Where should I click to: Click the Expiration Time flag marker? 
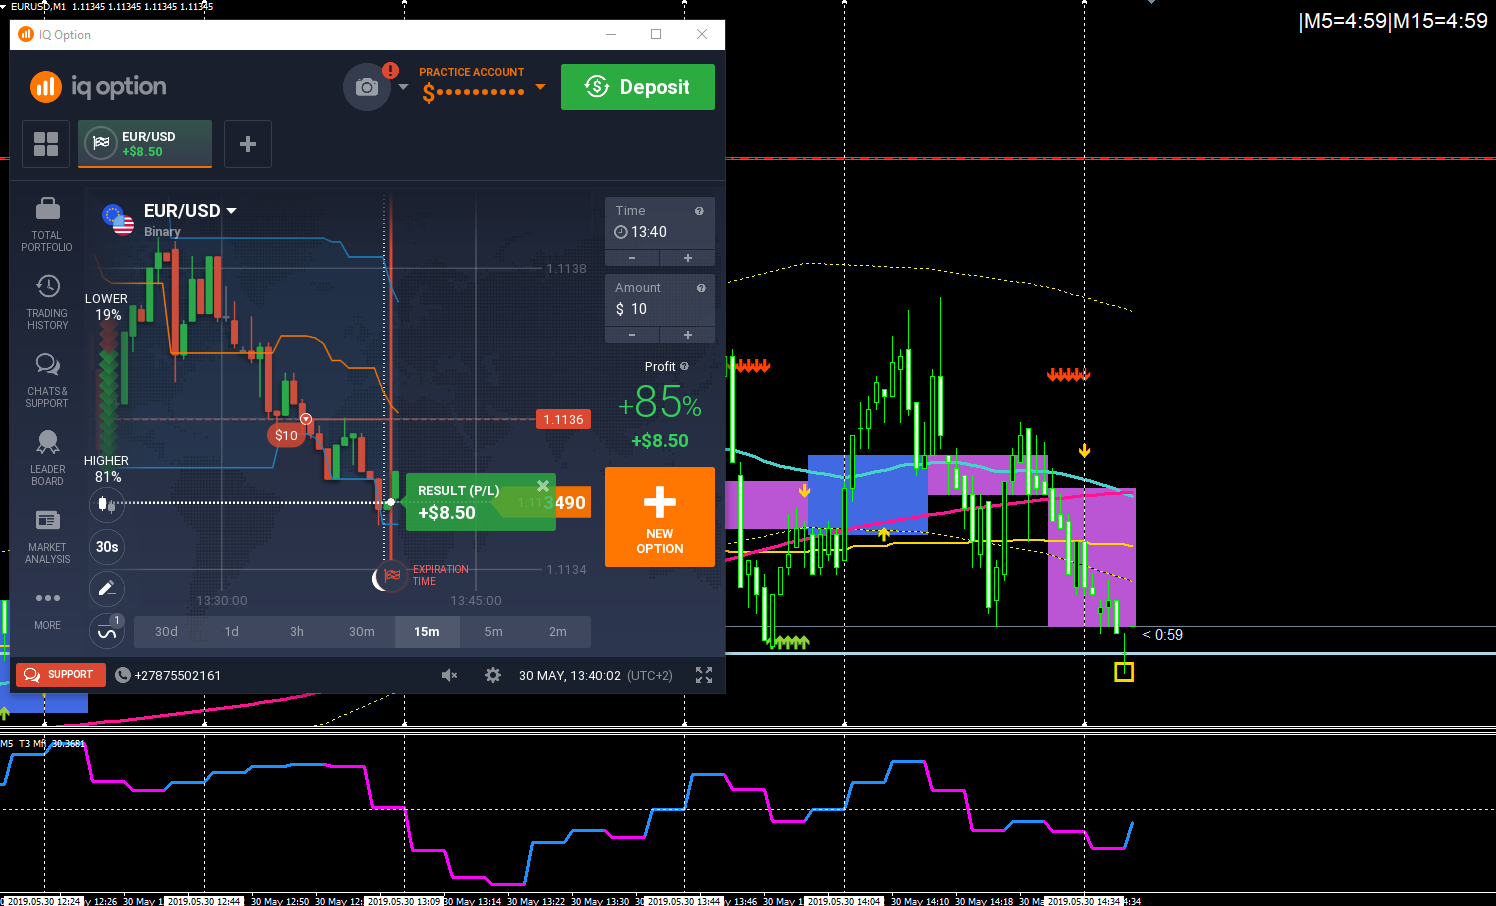390,576
